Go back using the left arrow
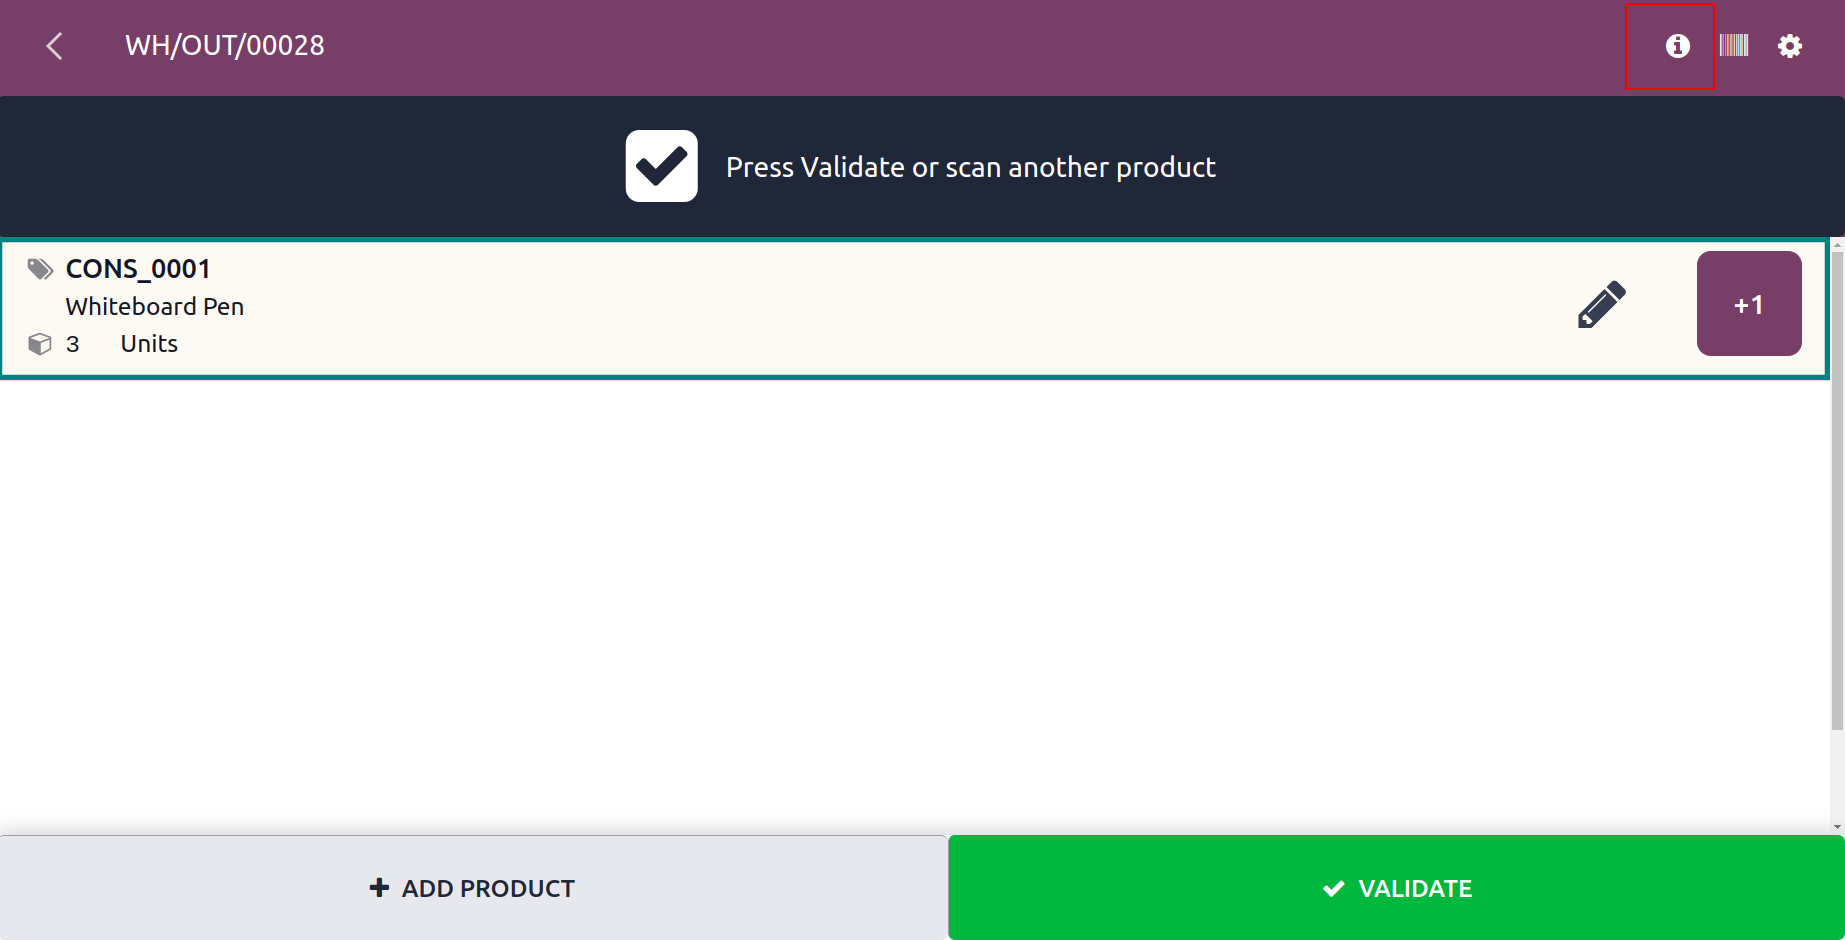The height and width of the screenshot is (940, 1845). [x=55, y=46]
